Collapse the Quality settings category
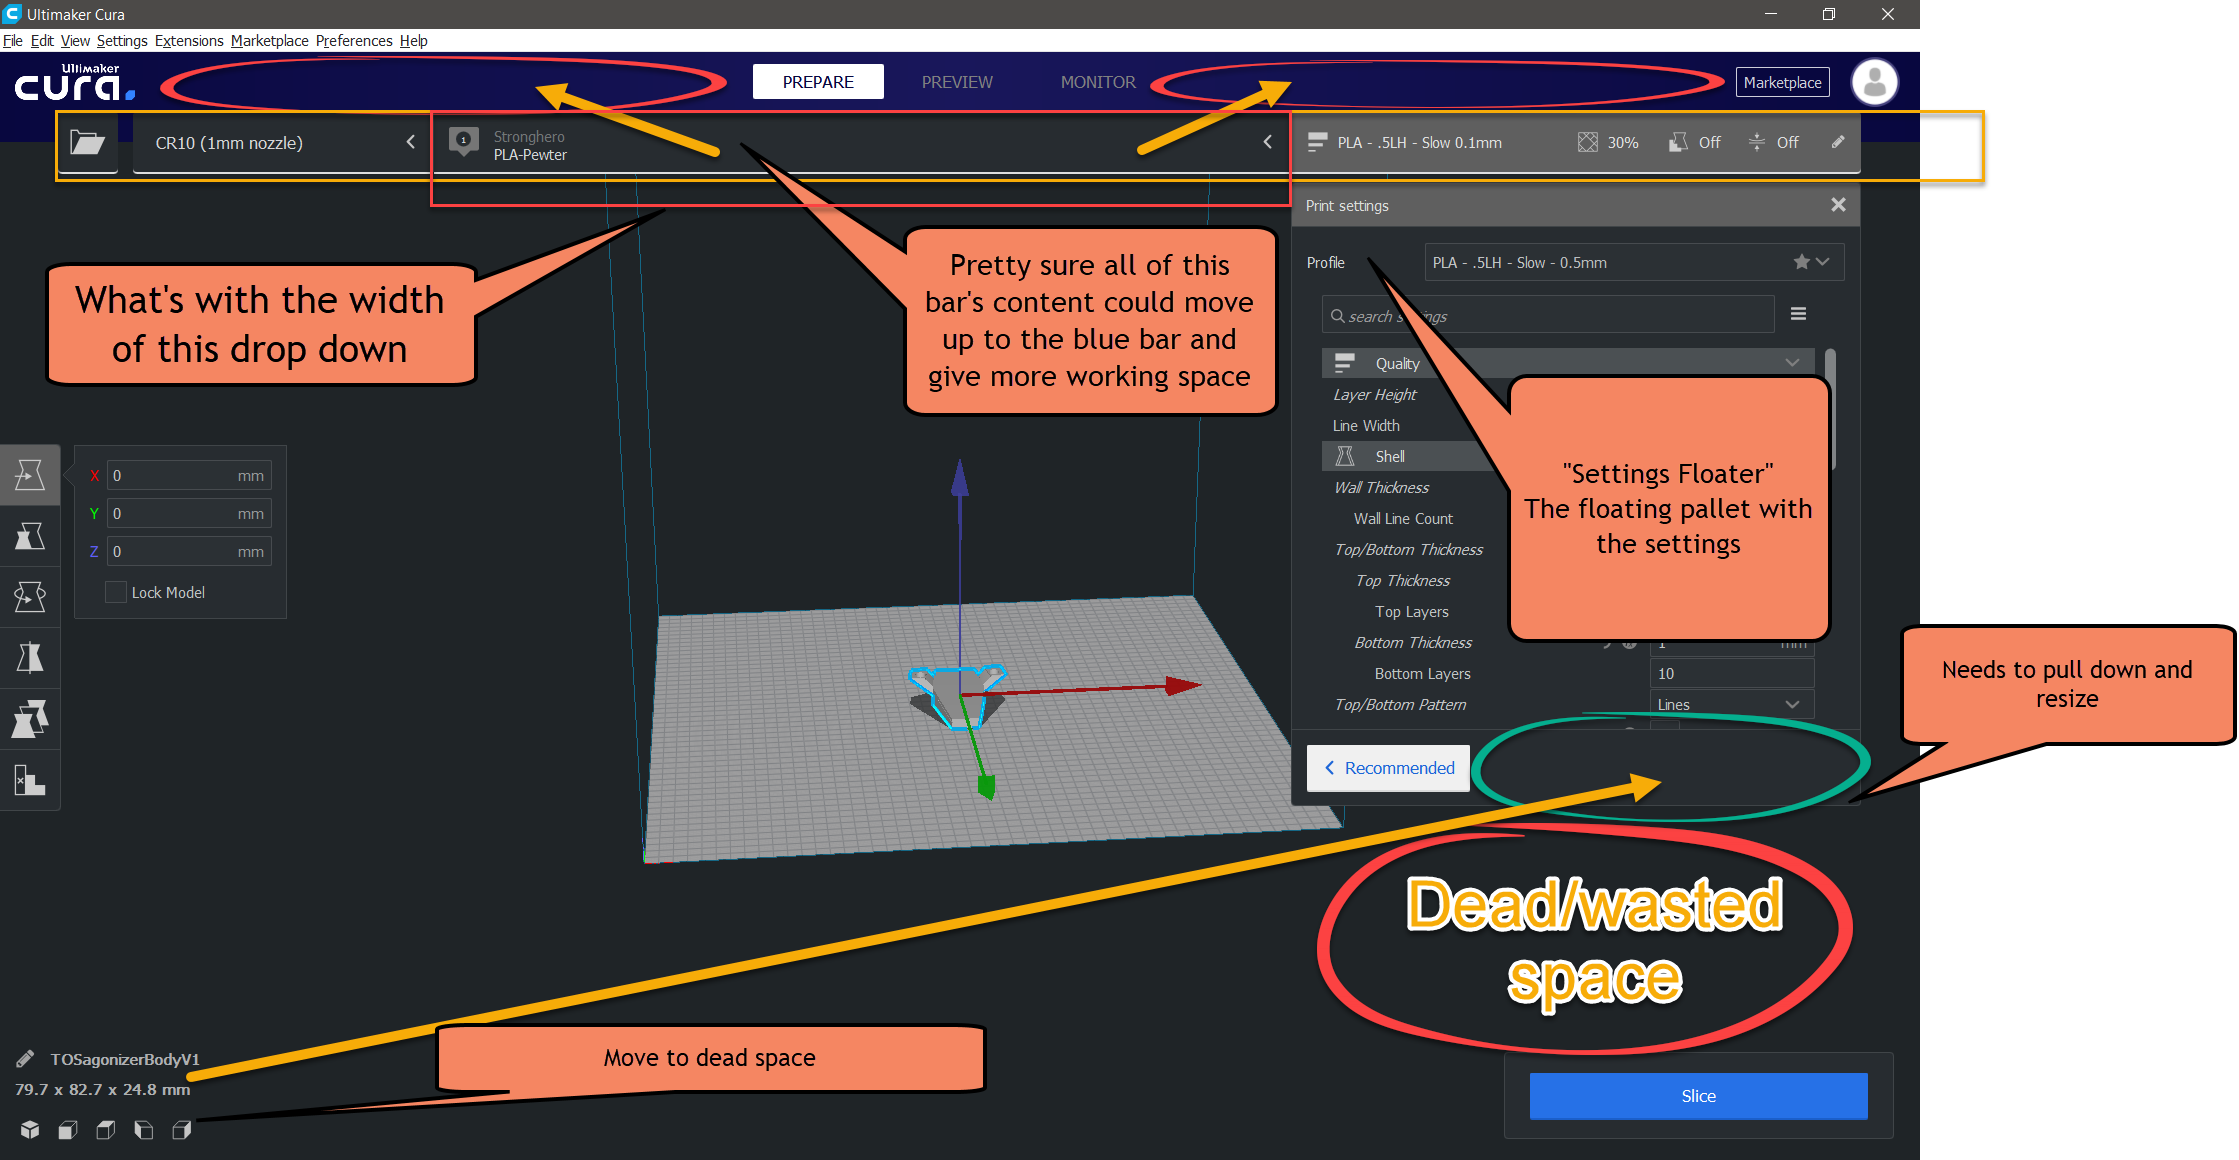 (x=1792, y=363)
